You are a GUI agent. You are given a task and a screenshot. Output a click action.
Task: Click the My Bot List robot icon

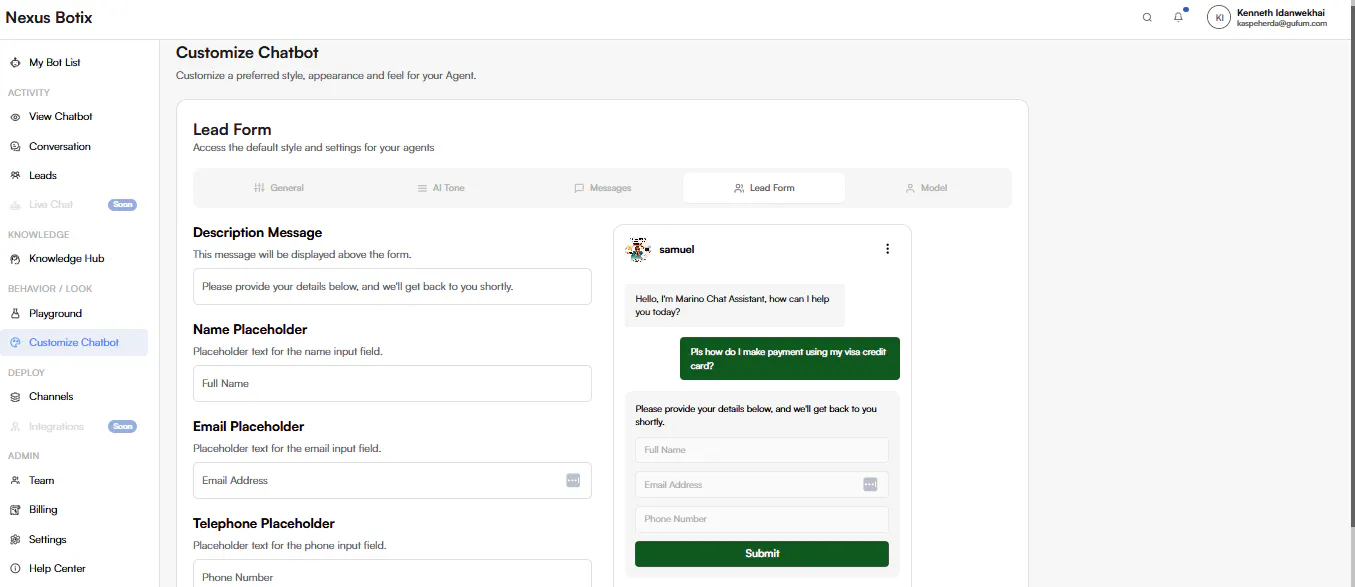pyautogui.click(x=15, y=62)
